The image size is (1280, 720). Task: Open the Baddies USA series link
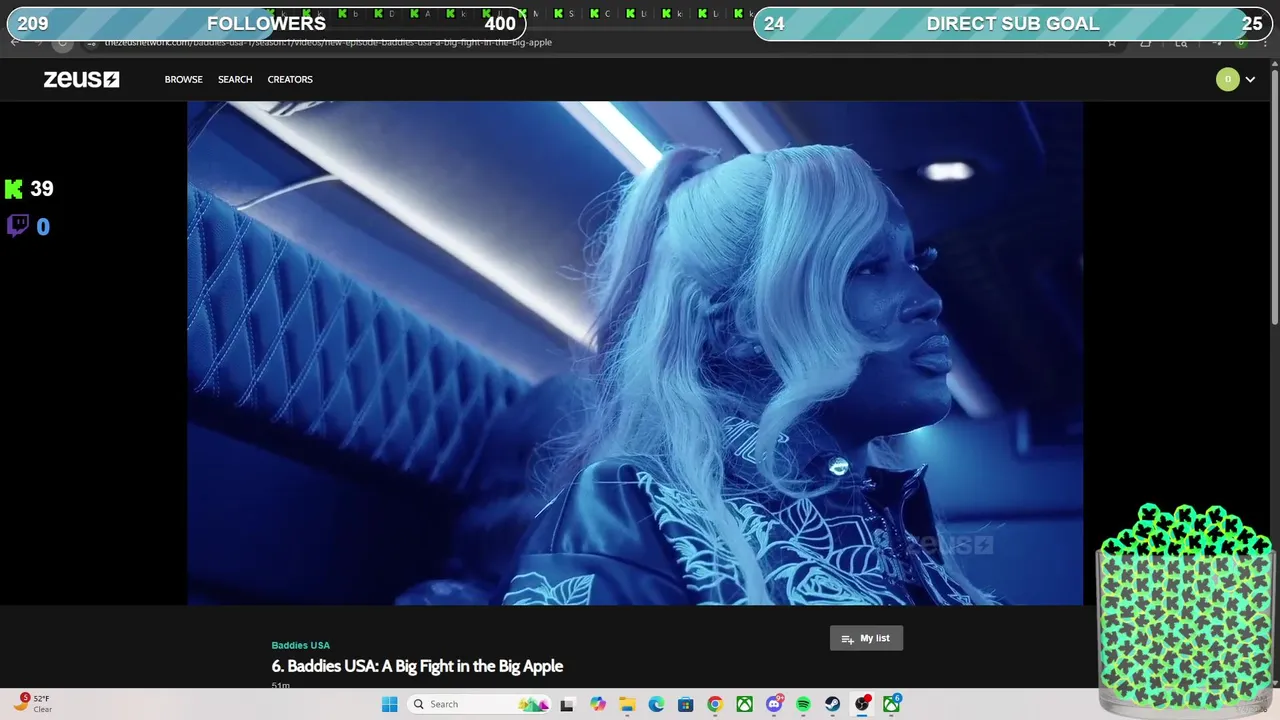pos(300,645)
